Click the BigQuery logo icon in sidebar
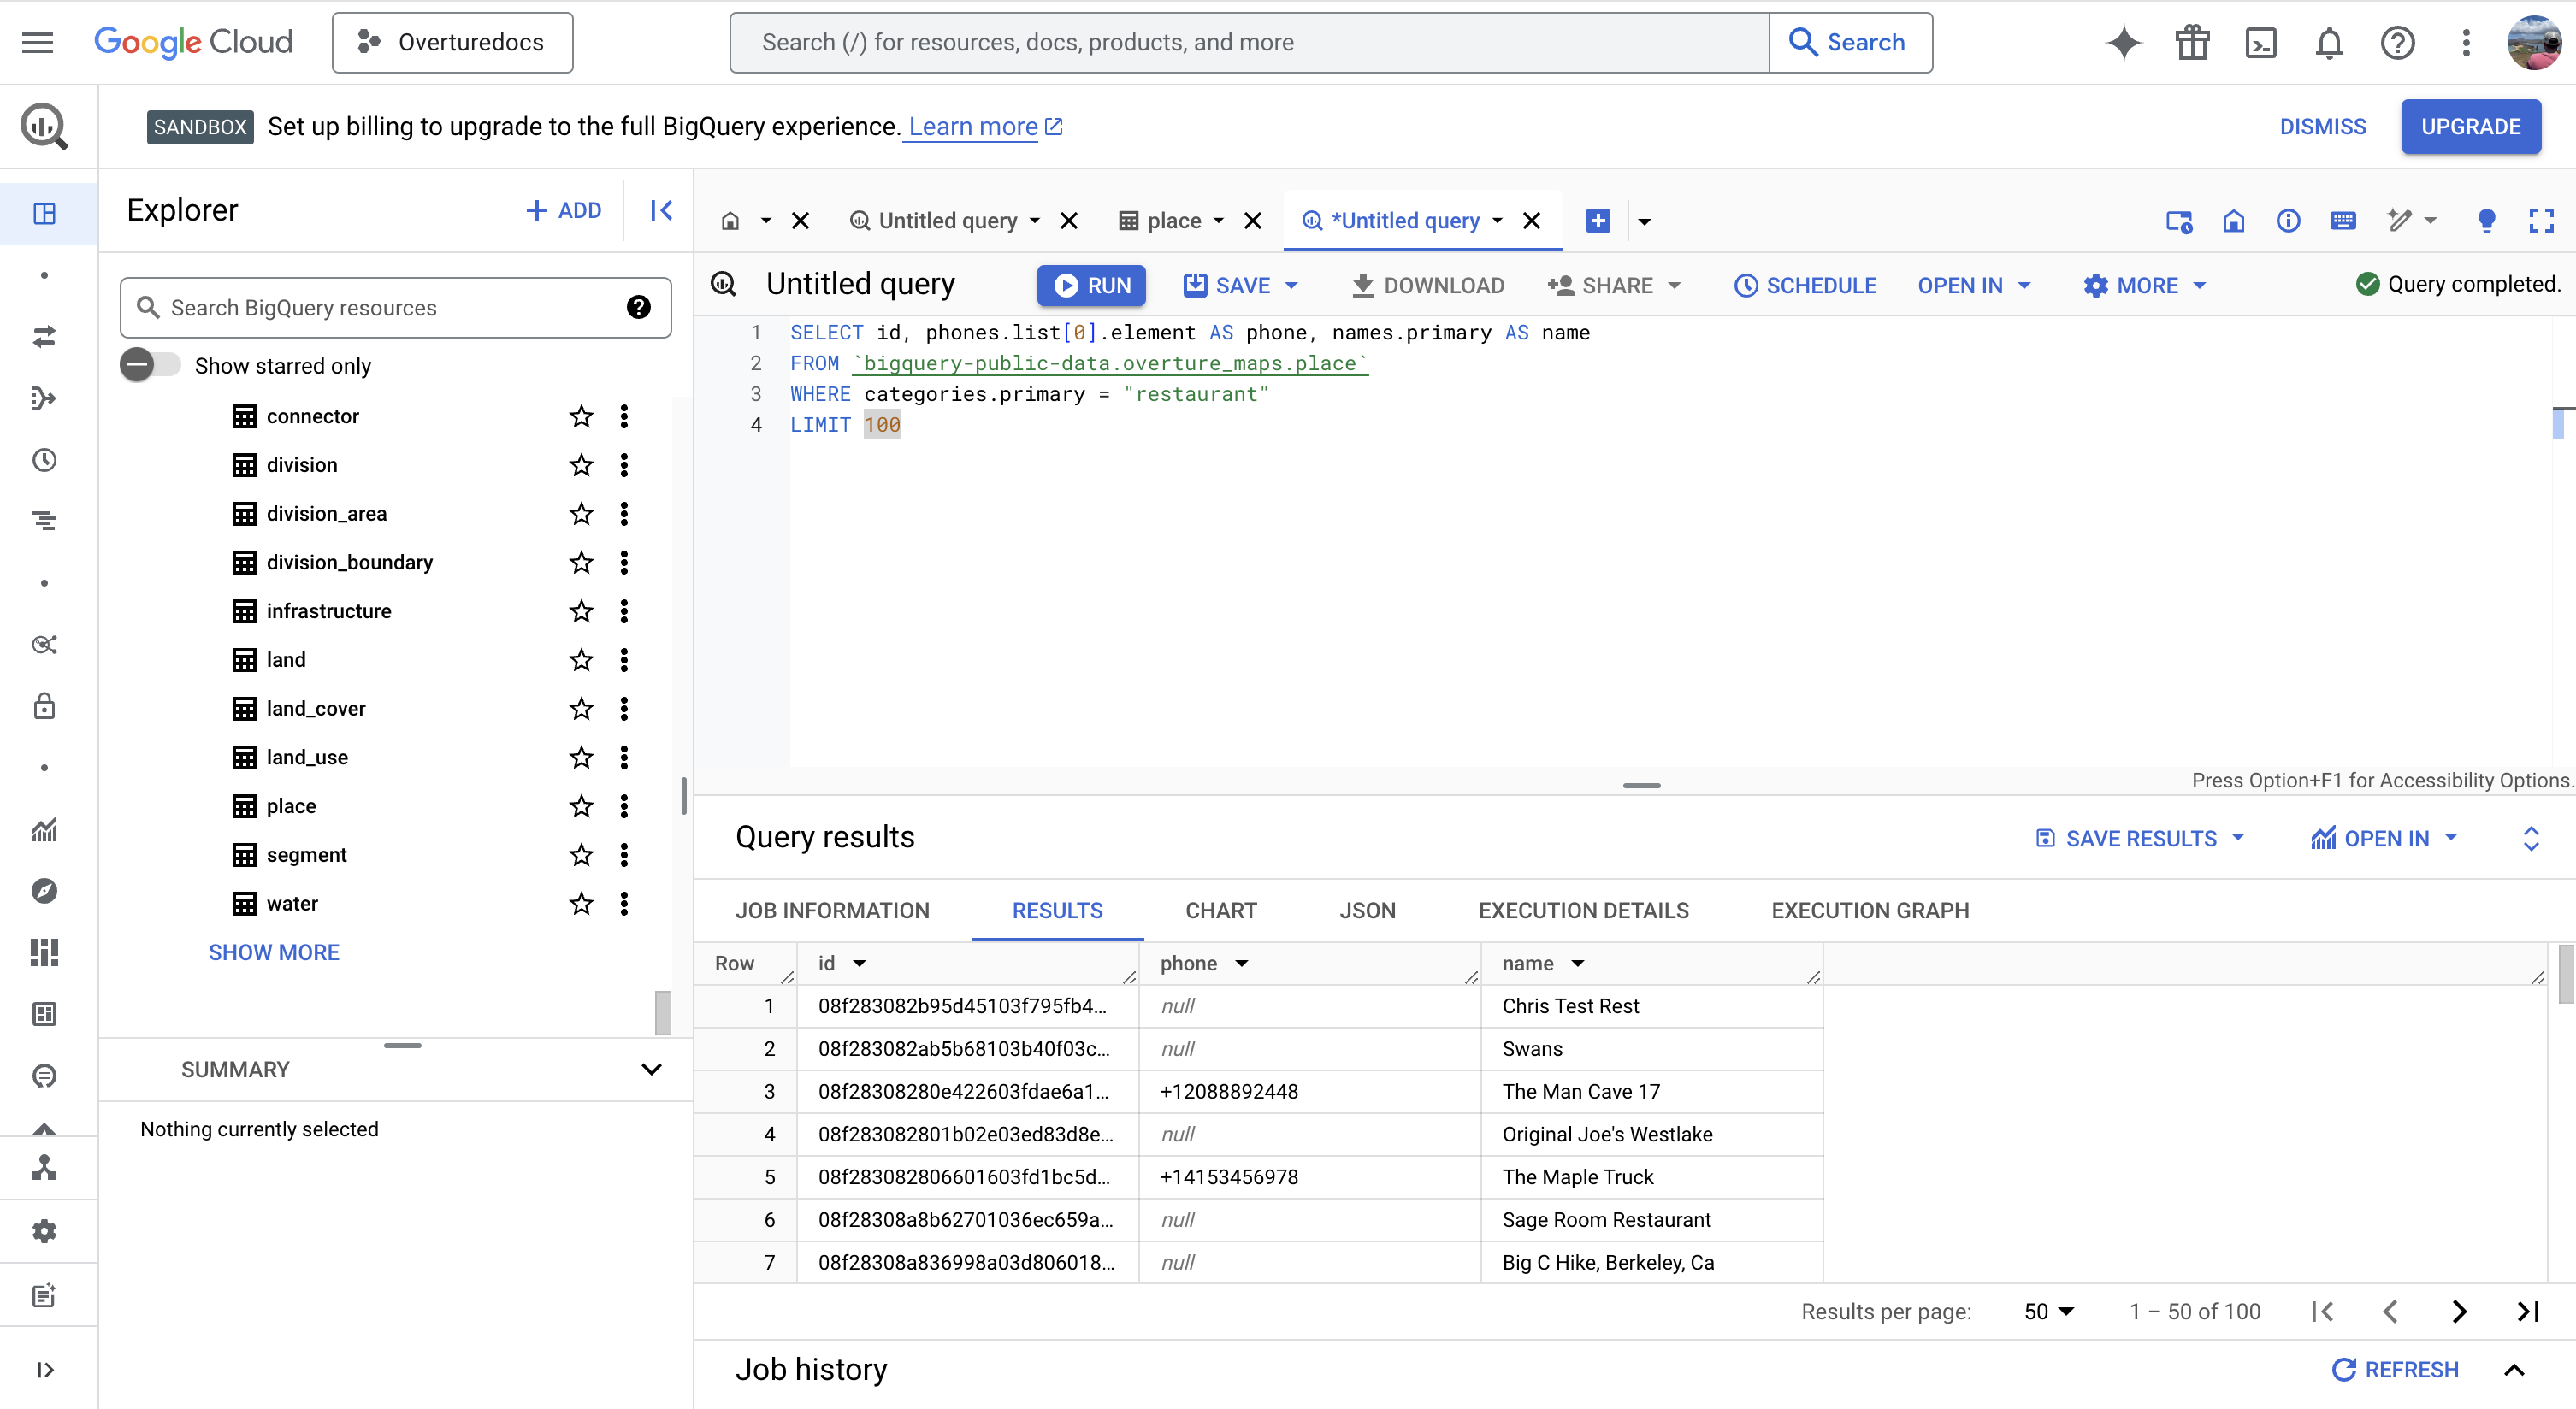The image size is (2576, 1409). tap(44, 126)
